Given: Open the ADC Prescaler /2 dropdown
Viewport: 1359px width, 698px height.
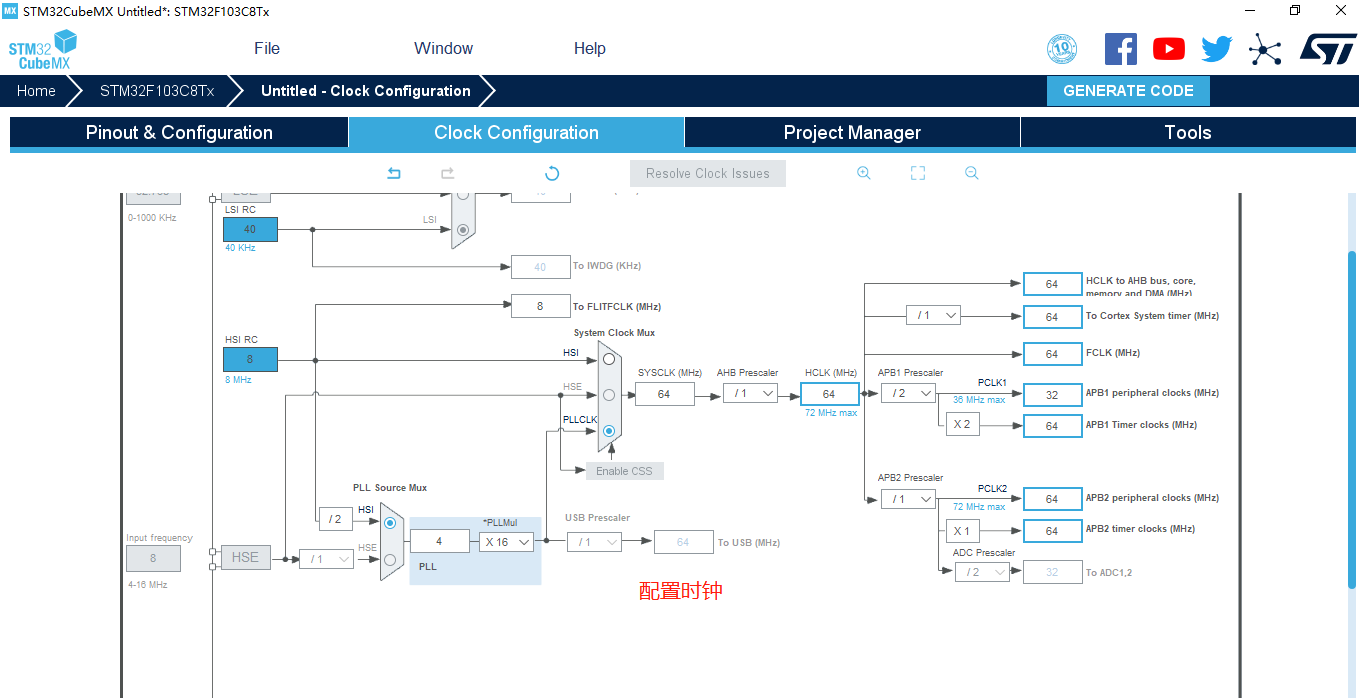Looking at the screenshot, I should pos(982,572).
